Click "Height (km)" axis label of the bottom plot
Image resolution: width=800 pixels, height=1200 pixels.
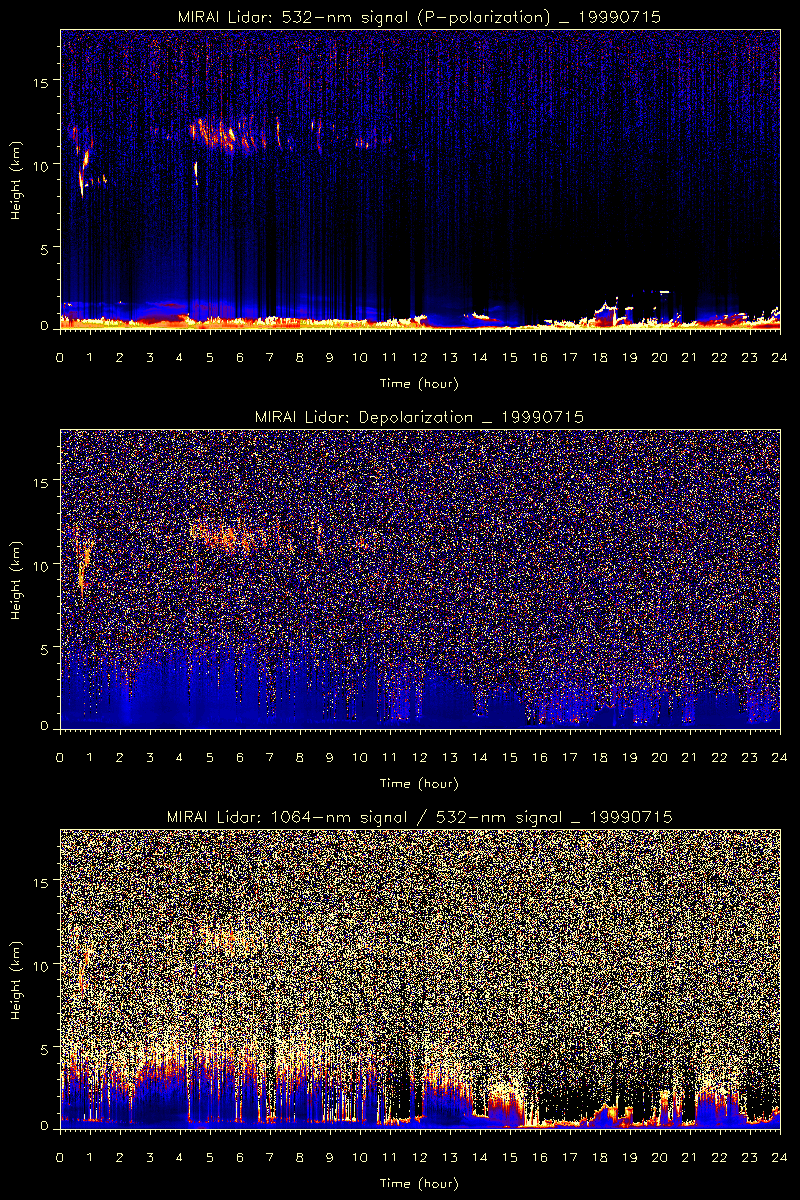click(x=16, y=980)
